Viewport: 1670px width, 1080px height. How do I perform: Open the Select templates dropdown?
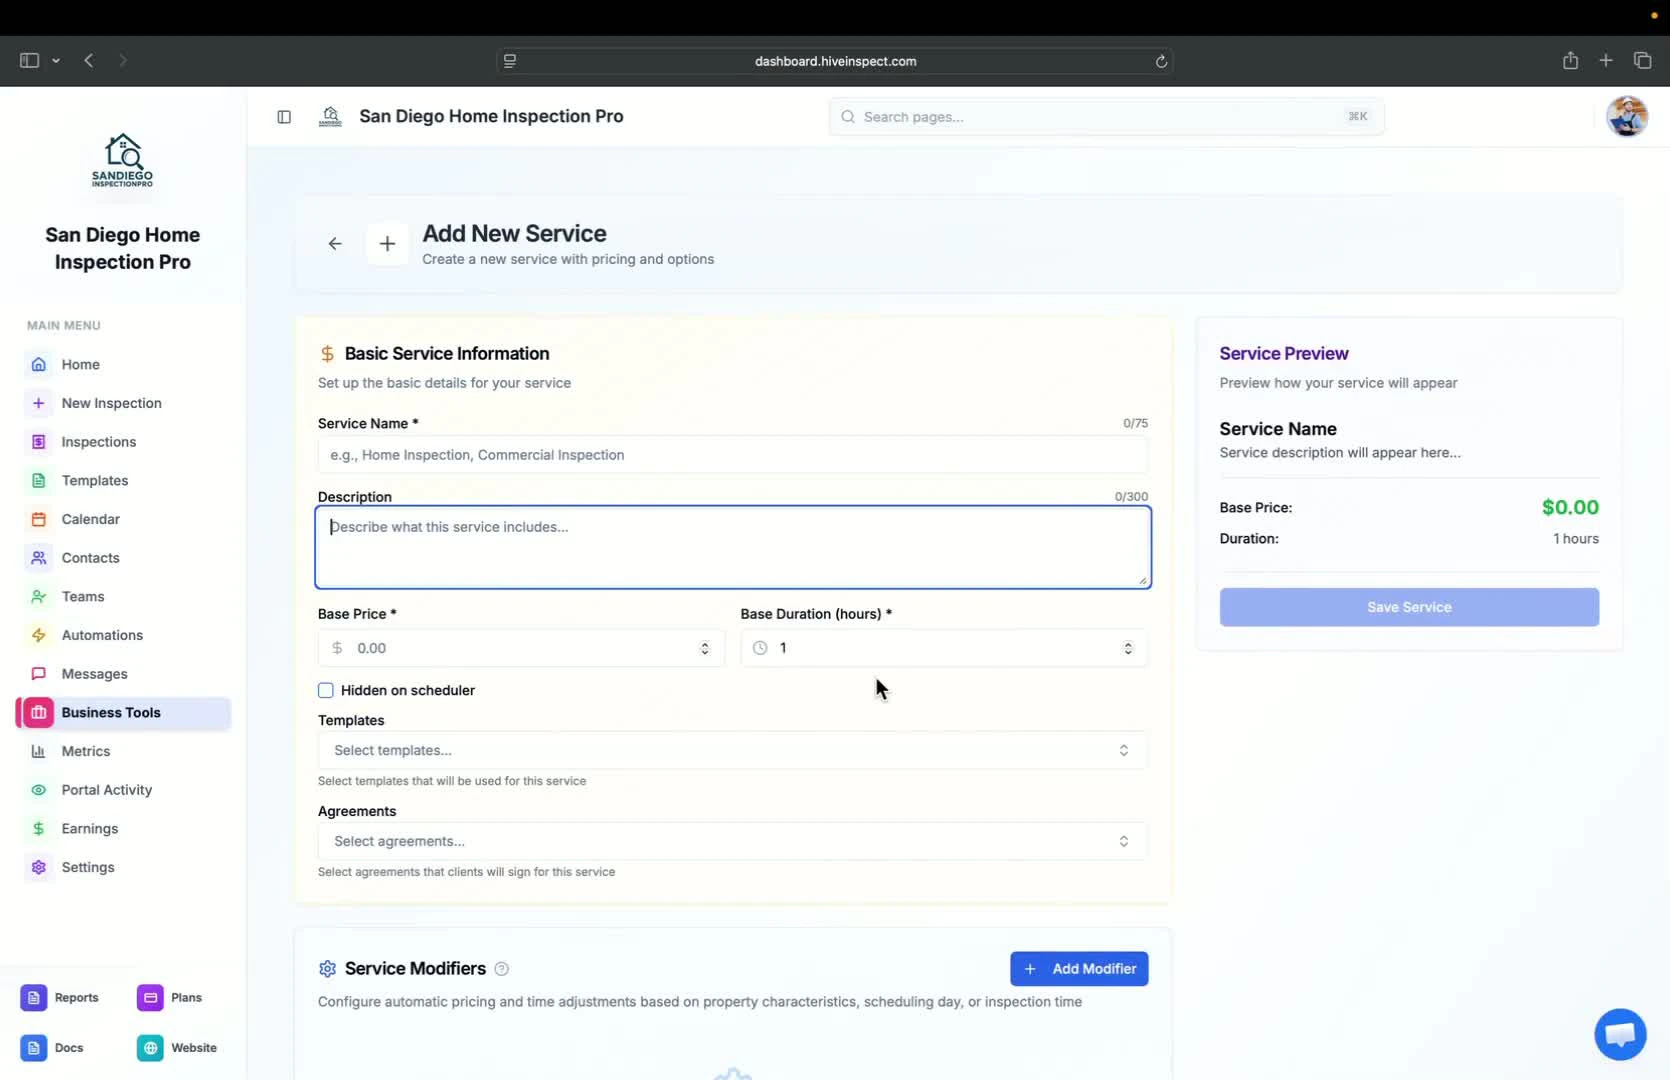click(x=731, y=750)
